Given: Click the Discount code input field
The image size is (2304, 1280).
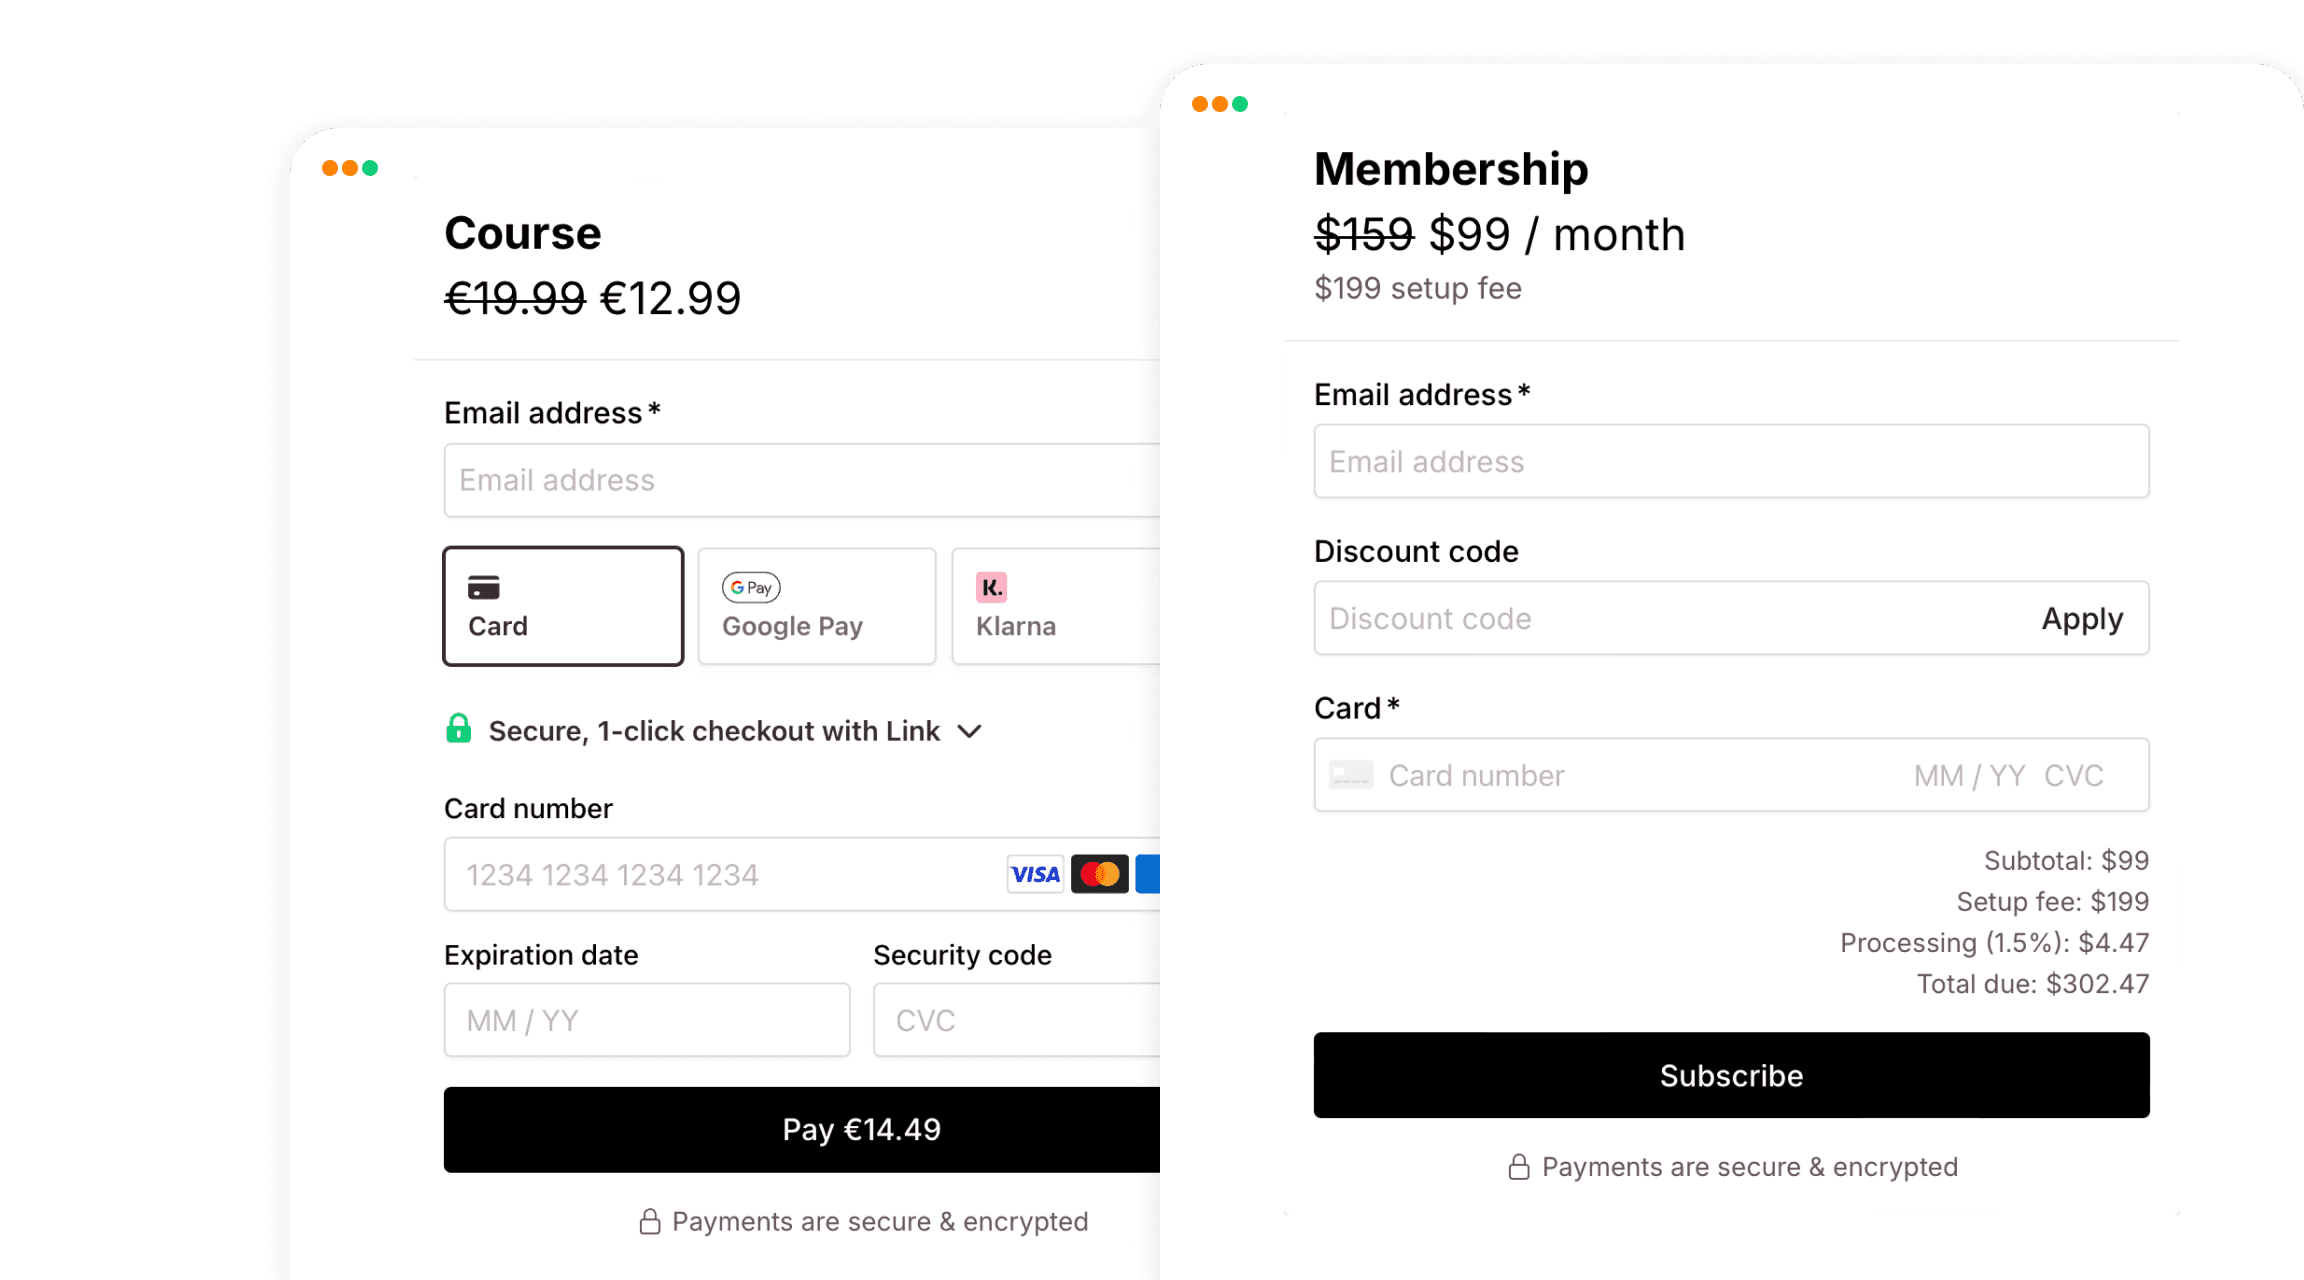Looking at the screenshot, I should [x=1660, y=619].
